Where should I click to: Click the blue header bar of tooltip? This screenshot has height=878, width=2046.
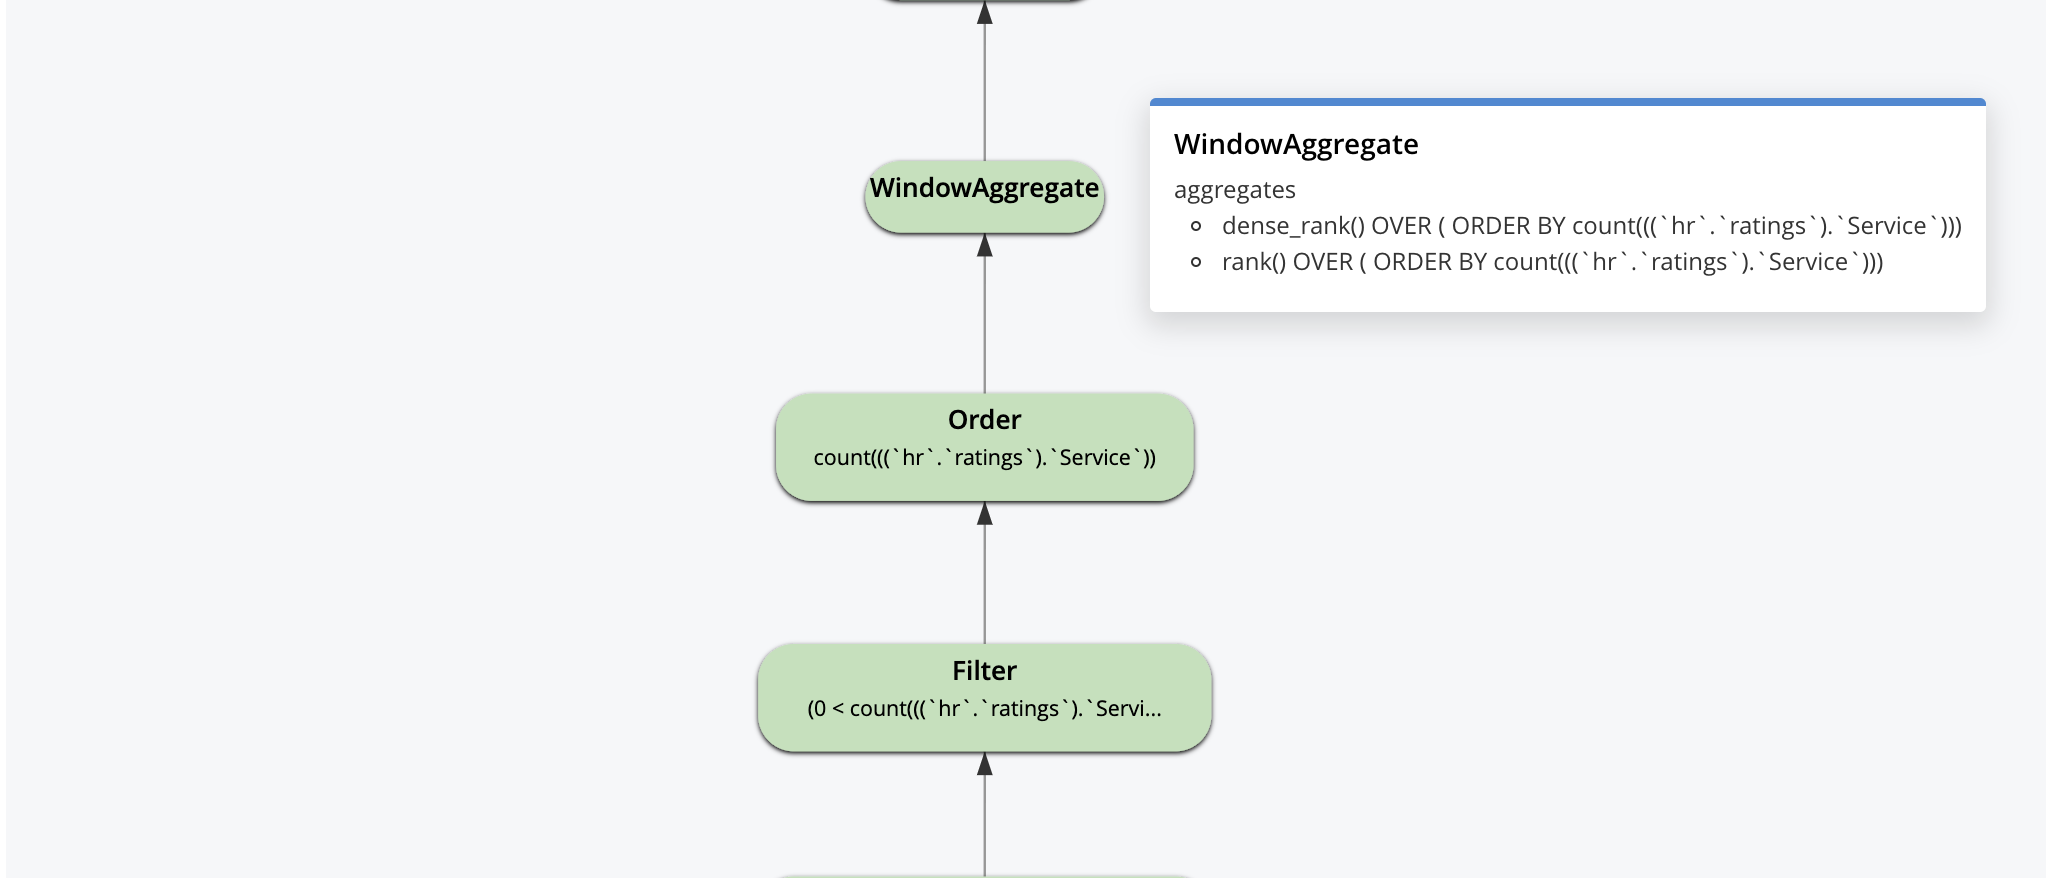[1567, 102]
